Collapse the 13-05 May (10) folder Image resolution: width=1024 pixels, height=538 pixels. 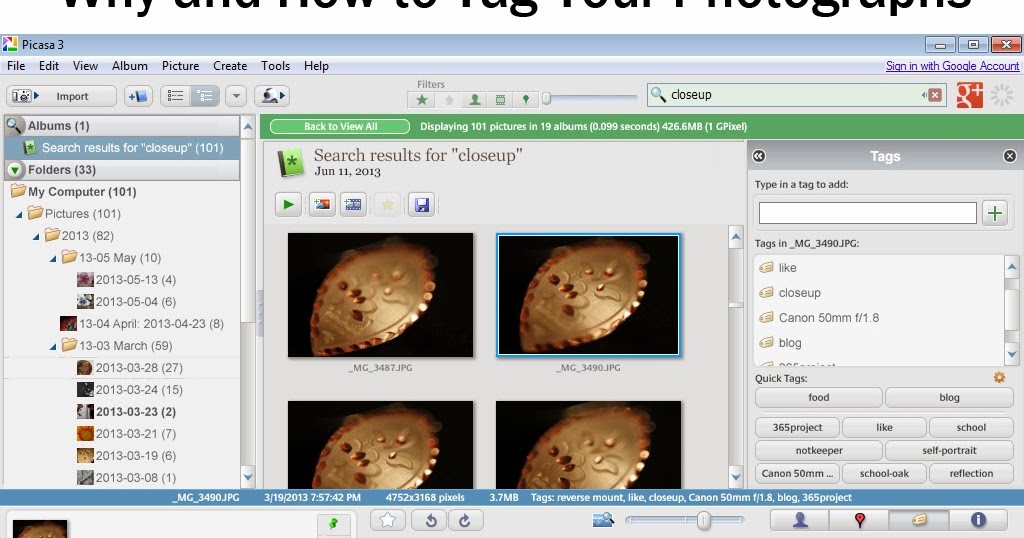coord(53,259)
